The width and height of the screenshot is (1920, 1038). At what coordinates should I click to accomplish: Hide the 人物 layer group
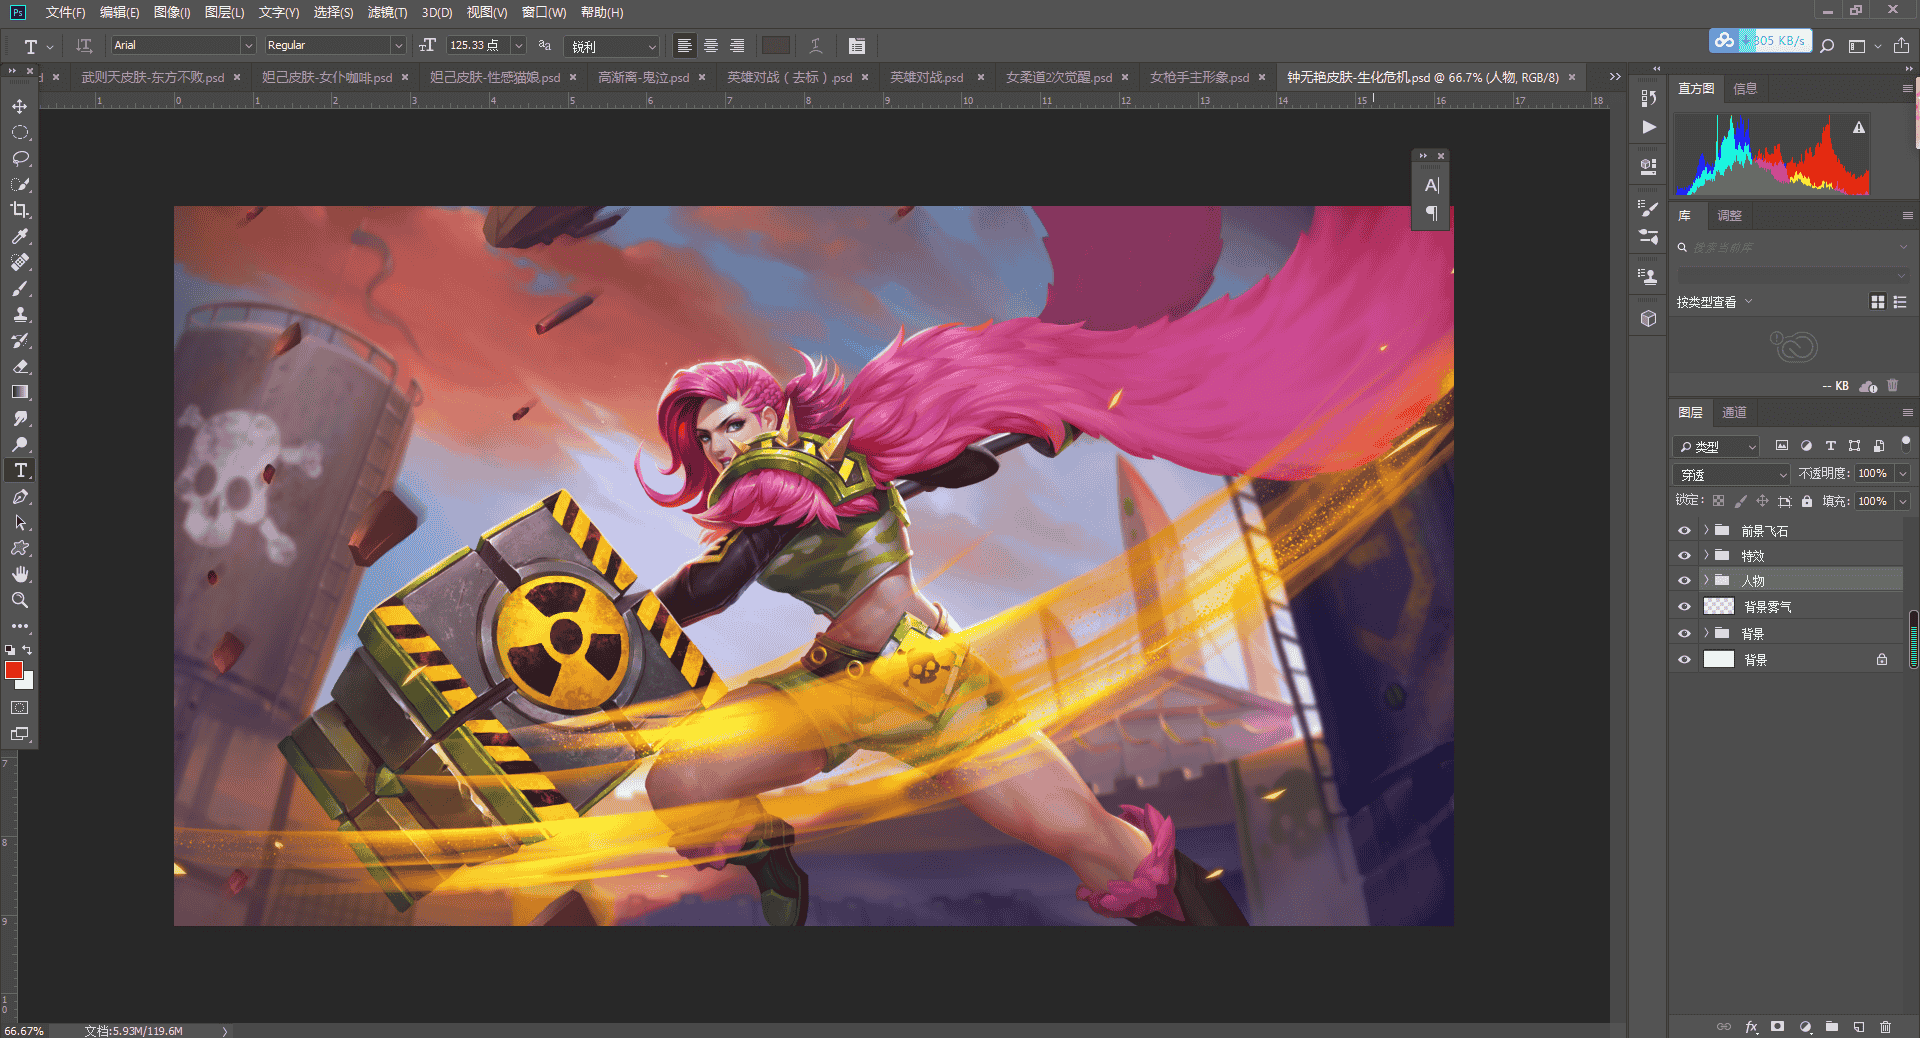tap(1684, 581)
